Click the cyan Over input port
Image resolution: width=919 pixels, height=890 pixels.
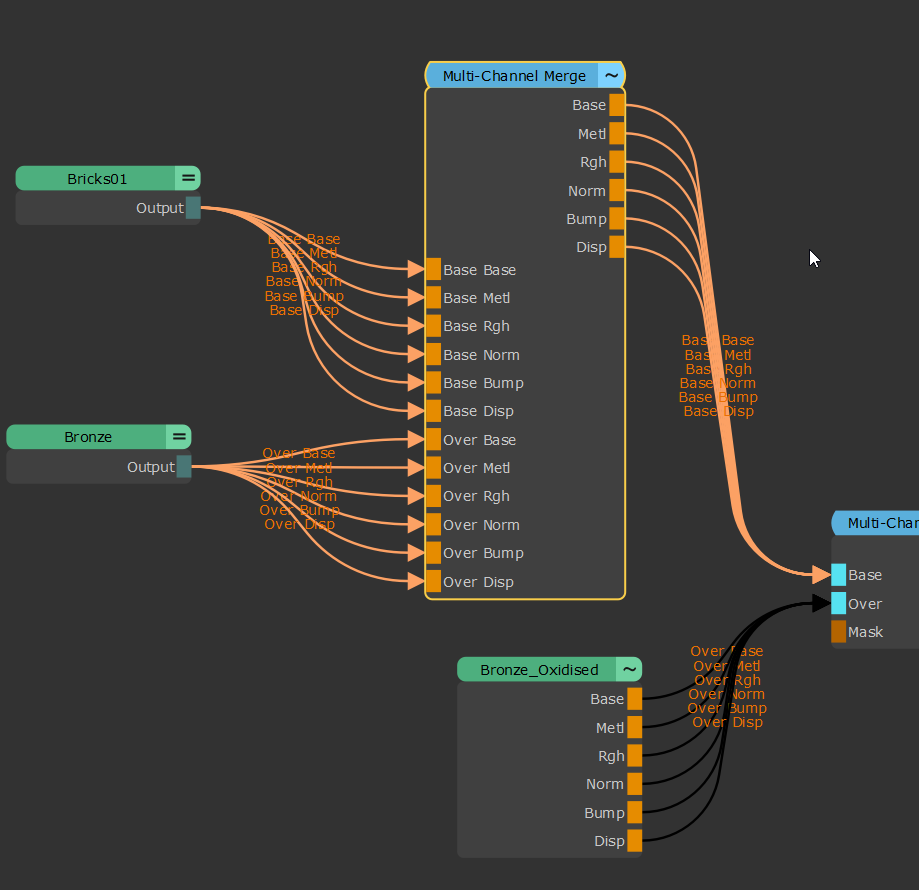tap(838, 603)
